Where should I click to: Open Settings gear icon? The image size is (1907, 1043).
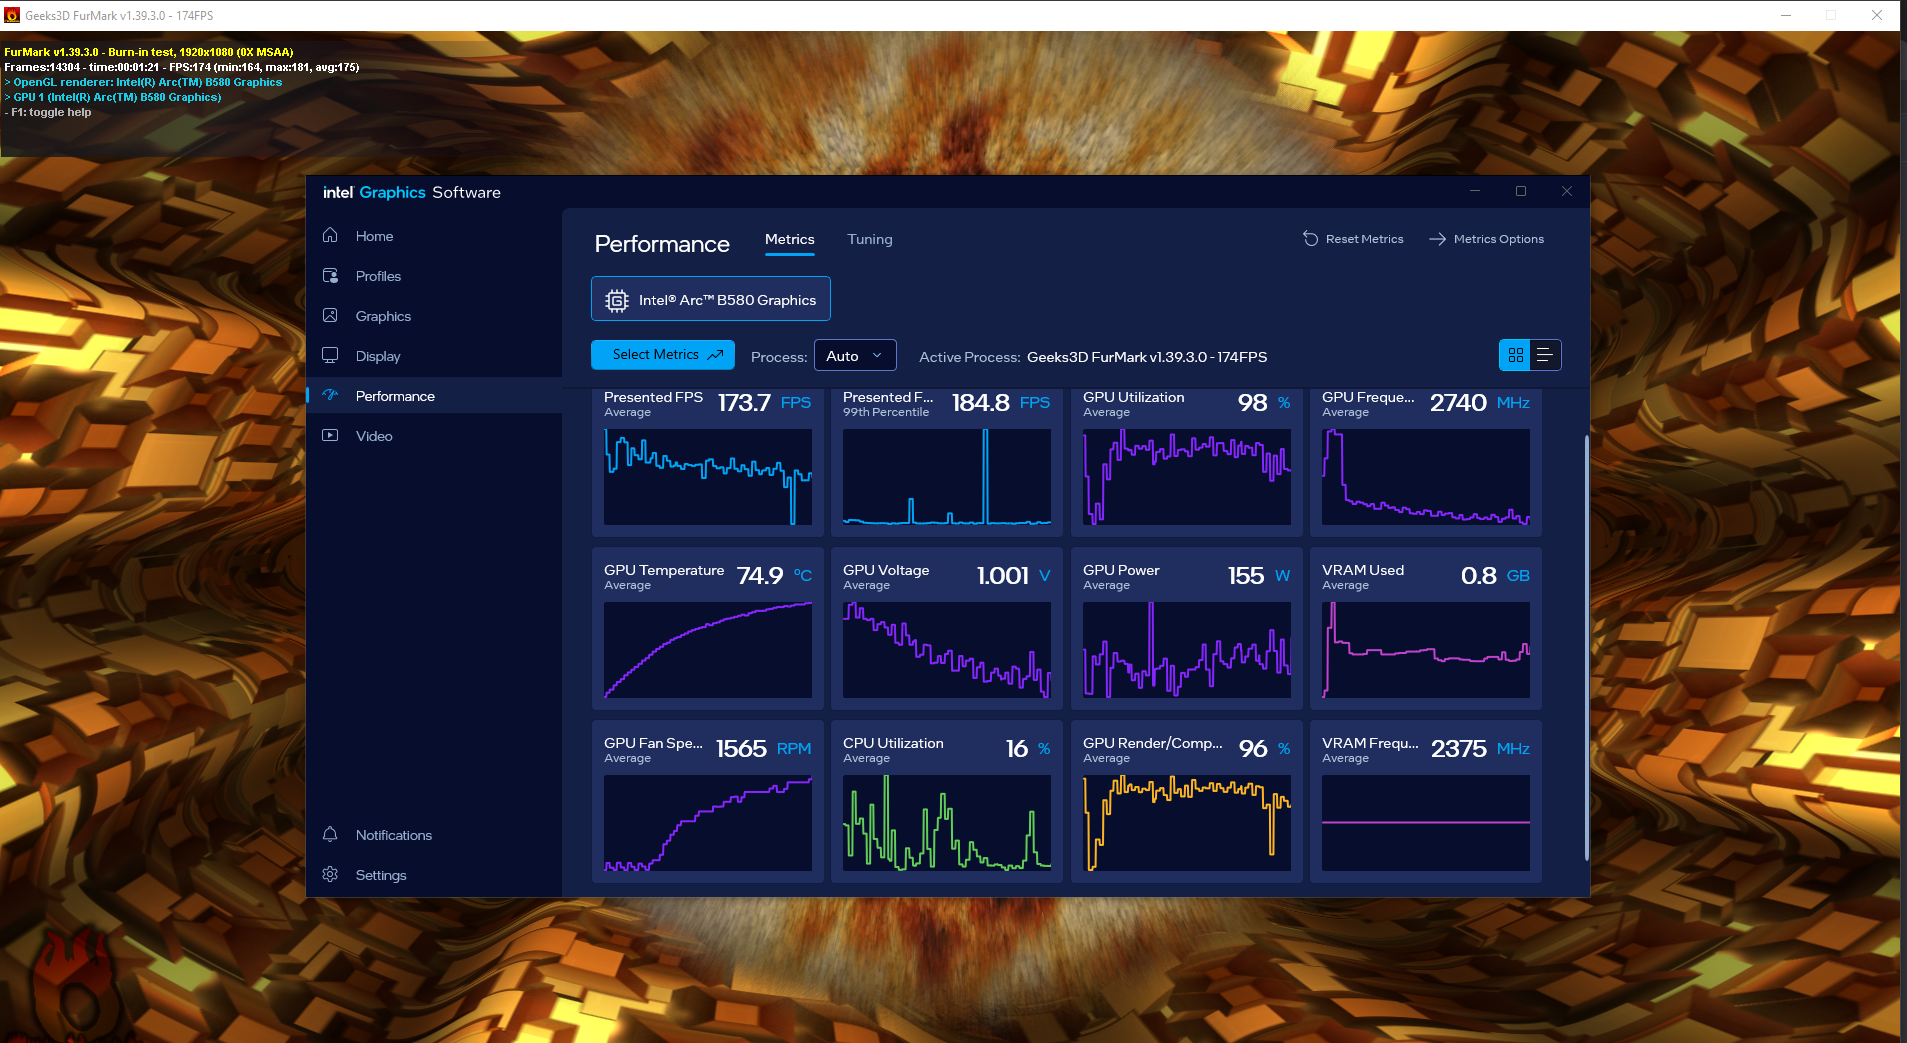point(330,875)
